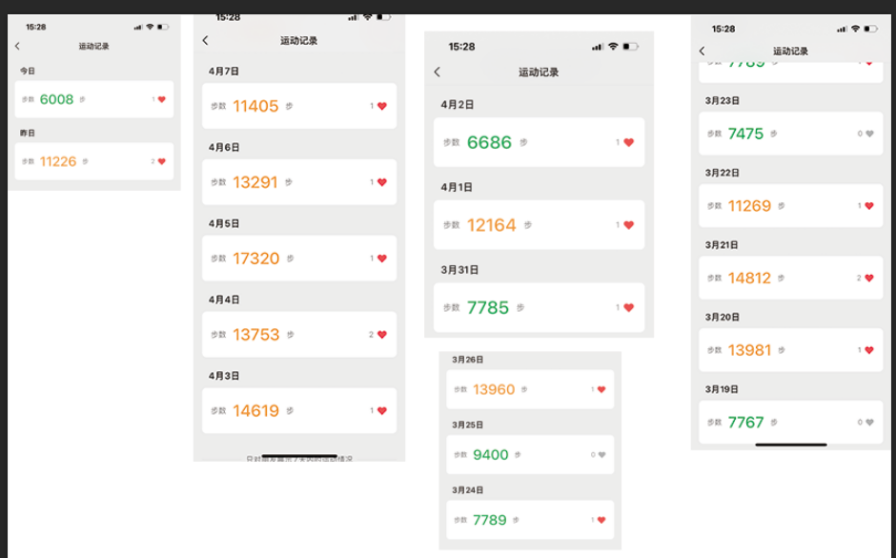Screen dimensions: 896x559
Task: Click the heart next to 11405 steps
Action: [x=381, y=106]
